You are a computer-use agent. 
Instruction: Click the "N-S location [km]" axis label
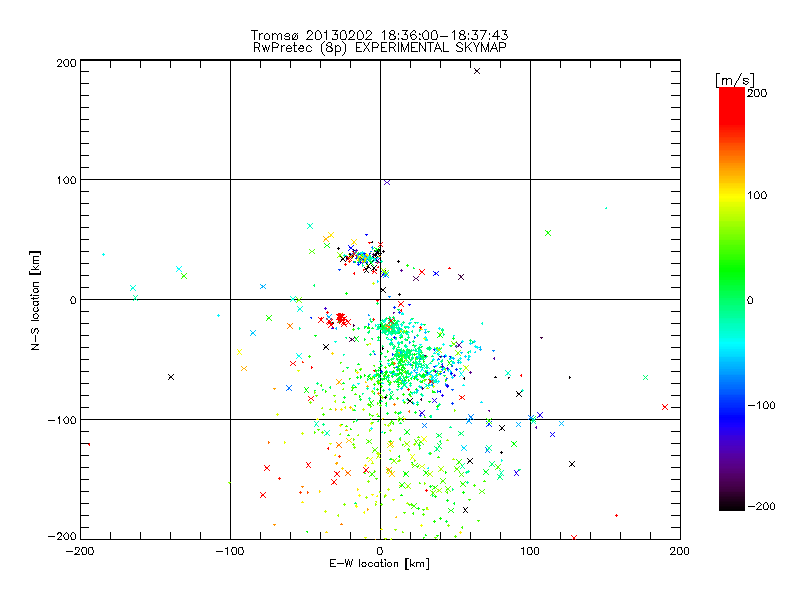35,300
